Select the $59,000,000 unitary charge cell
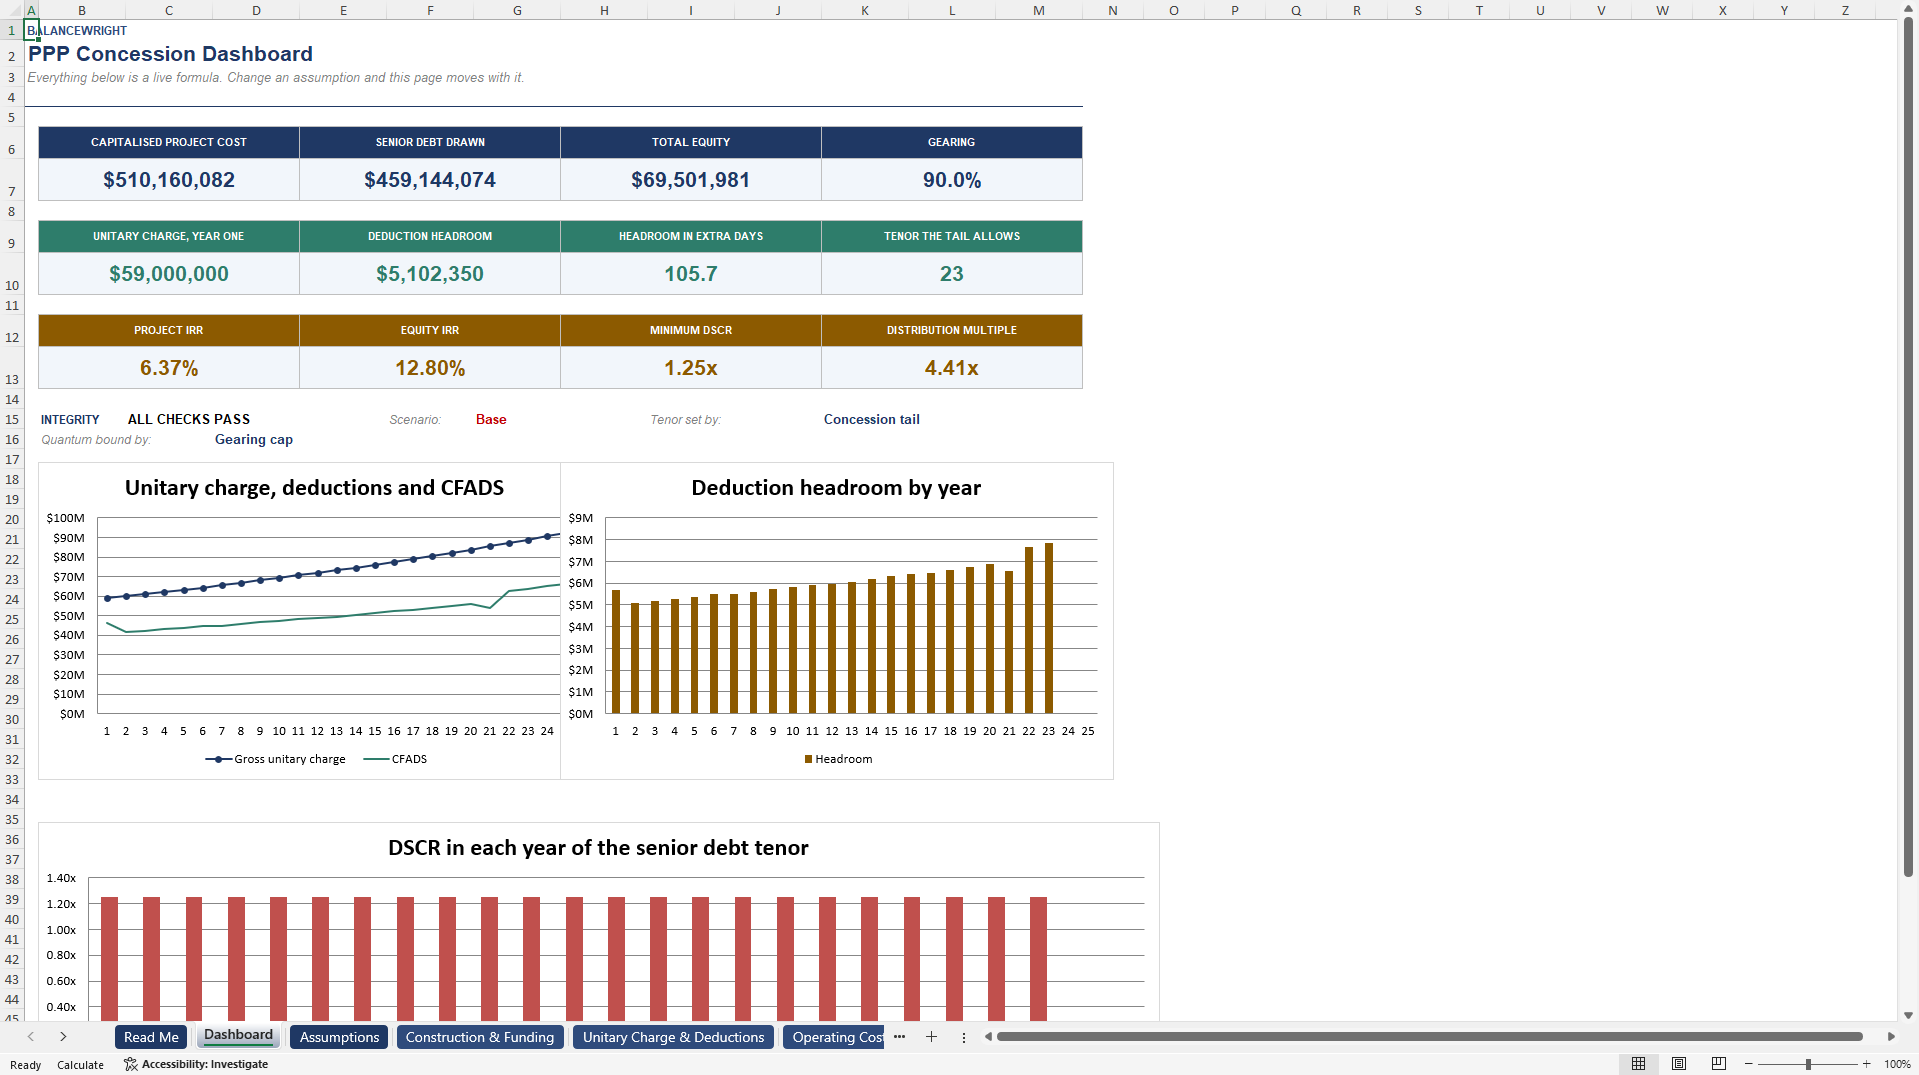This screenshot has width=1919, height=1075. click(169, 274)
